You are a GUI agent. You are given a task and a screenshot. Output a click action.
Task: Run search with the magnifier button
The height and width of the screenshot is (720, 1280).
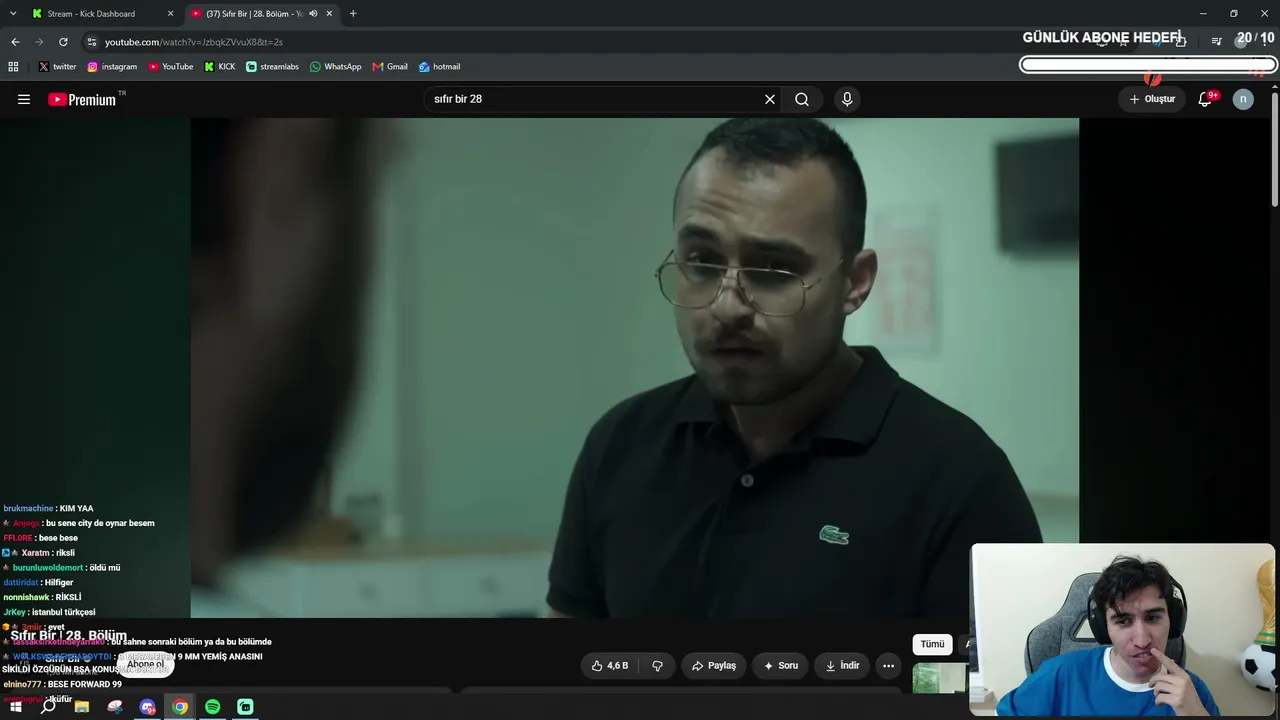click(802, 99)
